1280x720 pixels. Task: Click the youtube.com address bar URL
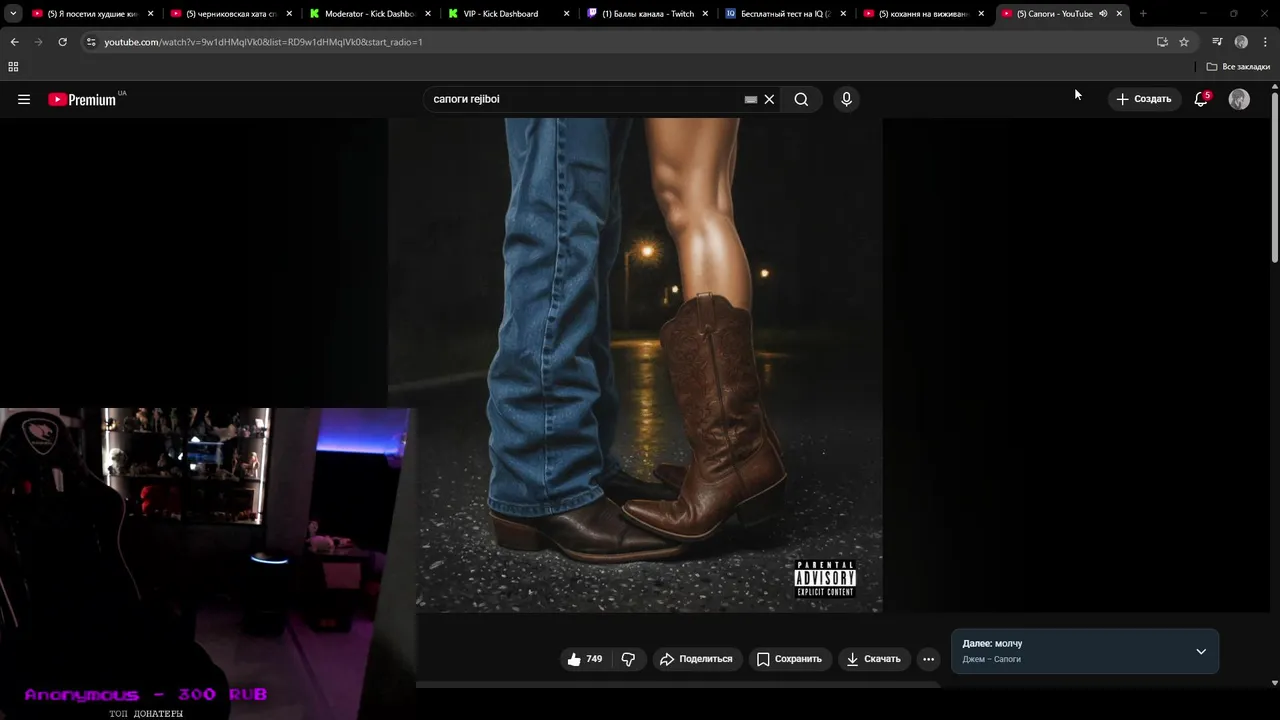[263, 42]
